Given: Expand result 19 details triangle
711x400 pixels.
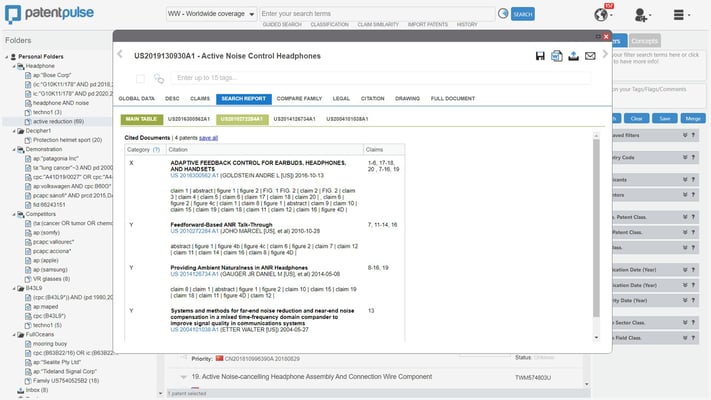Looking at the screenshot, I should click(183, 377).
